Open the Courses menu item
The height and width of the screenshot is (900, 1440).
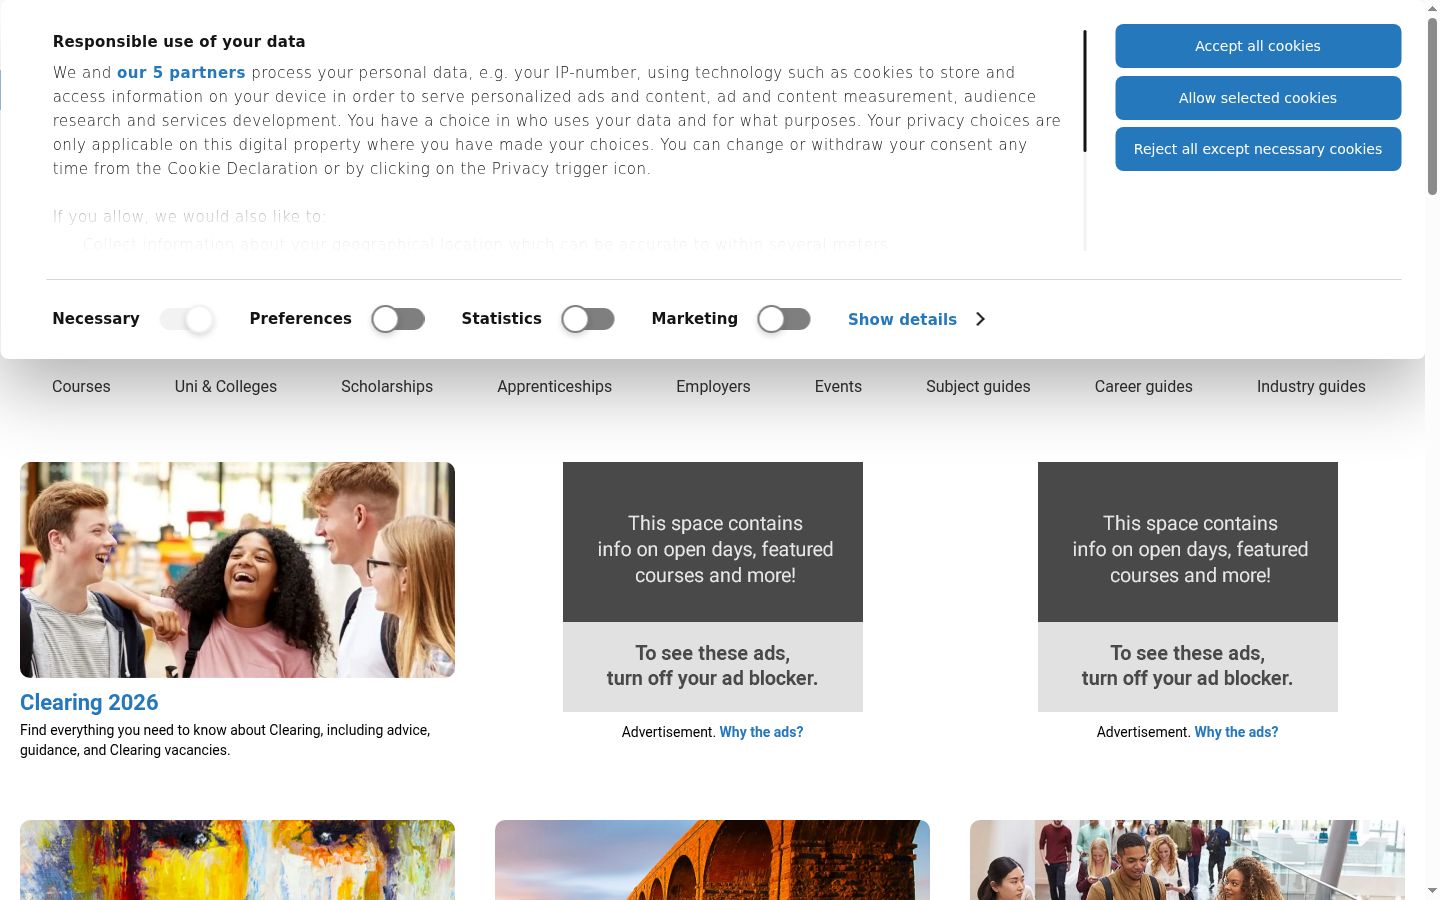(81, 387)
